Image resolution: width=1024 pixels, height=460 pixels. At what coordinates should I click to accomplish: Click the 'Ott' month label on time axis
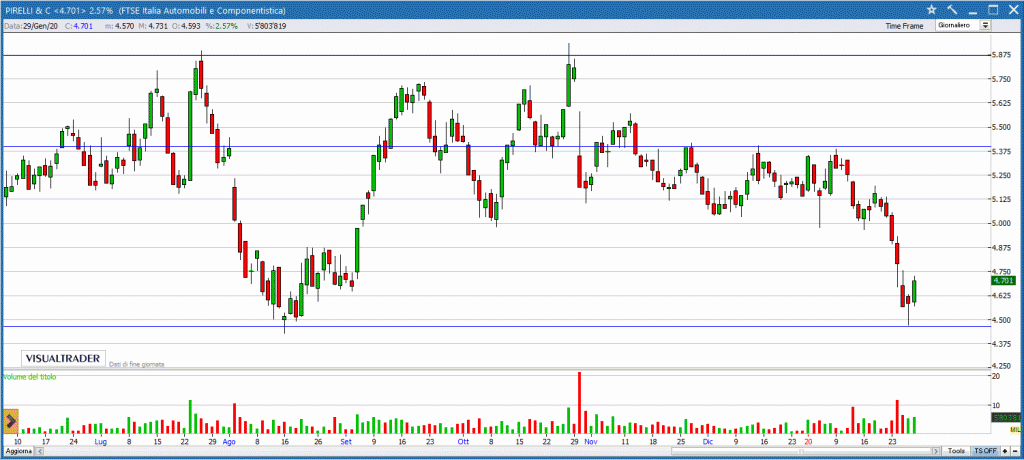pos(463,442)
